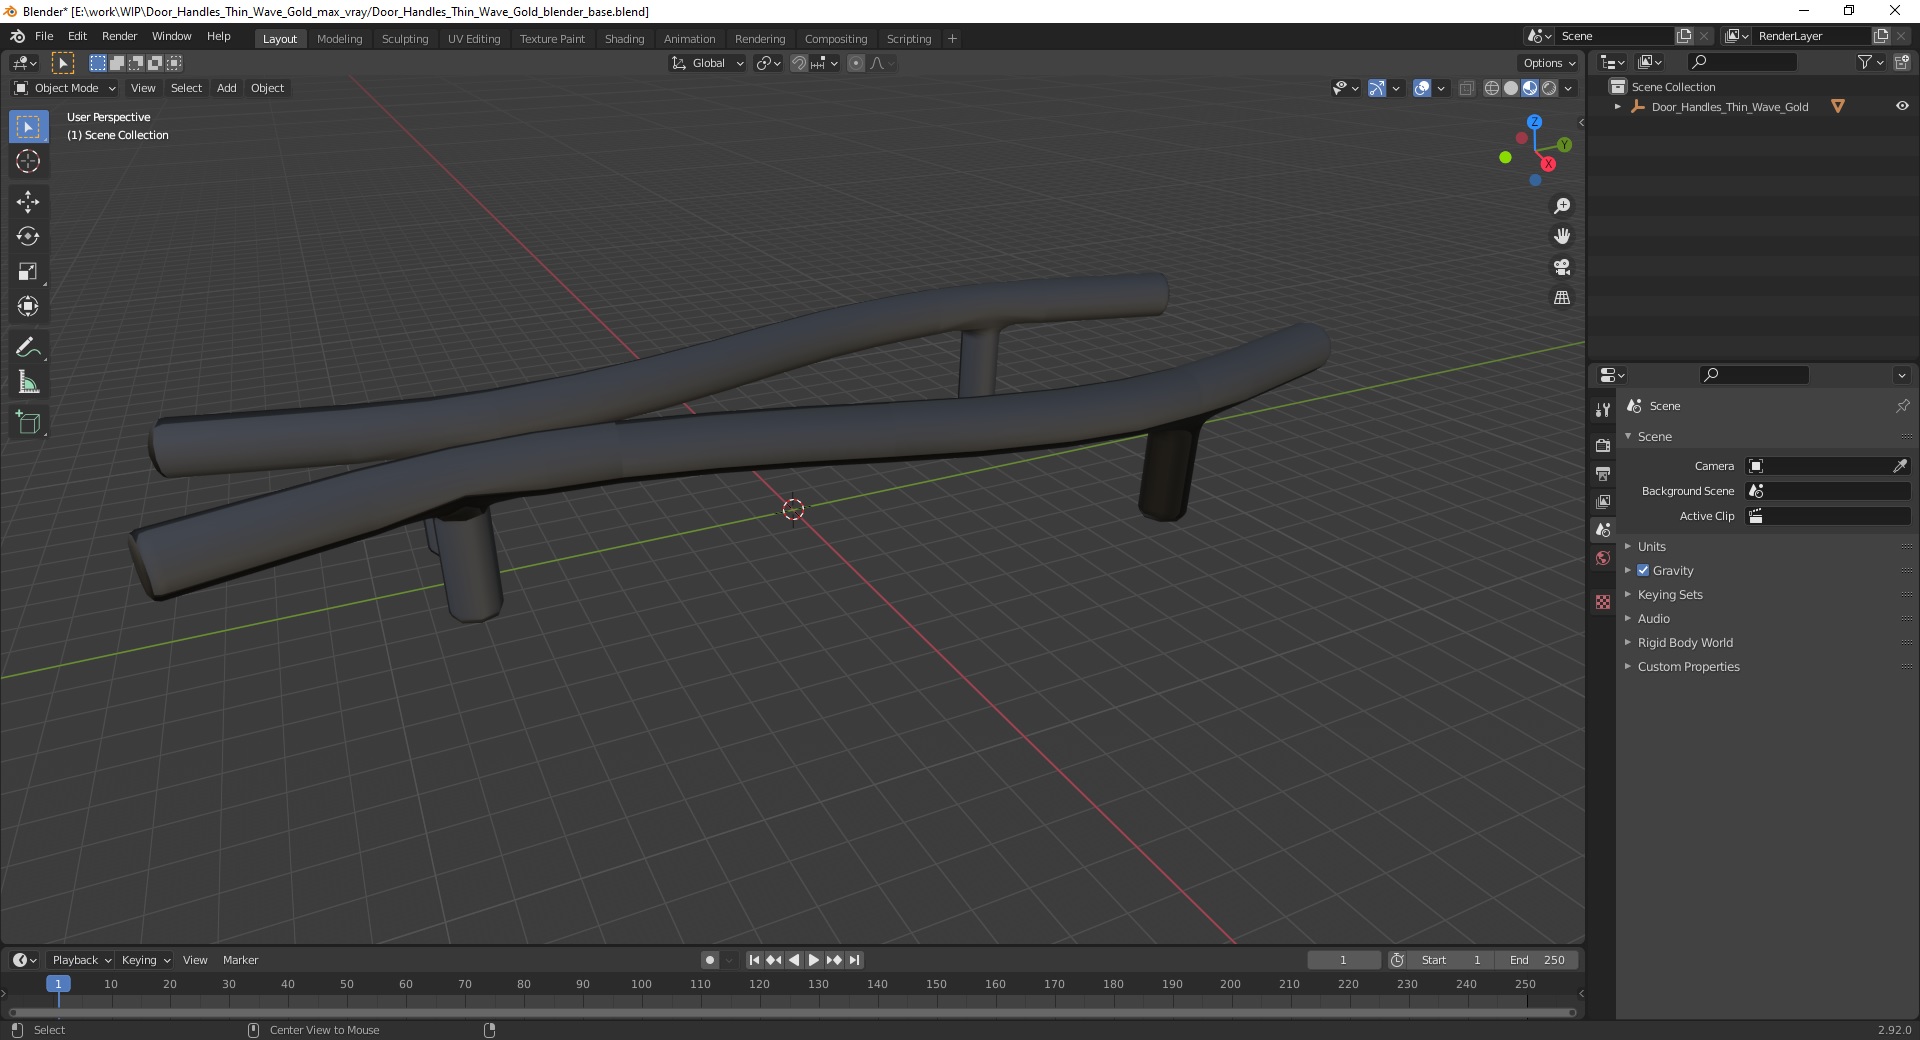Activate the Rotate tool
The image size is (1920, 1040).
[x=28, y=237]
